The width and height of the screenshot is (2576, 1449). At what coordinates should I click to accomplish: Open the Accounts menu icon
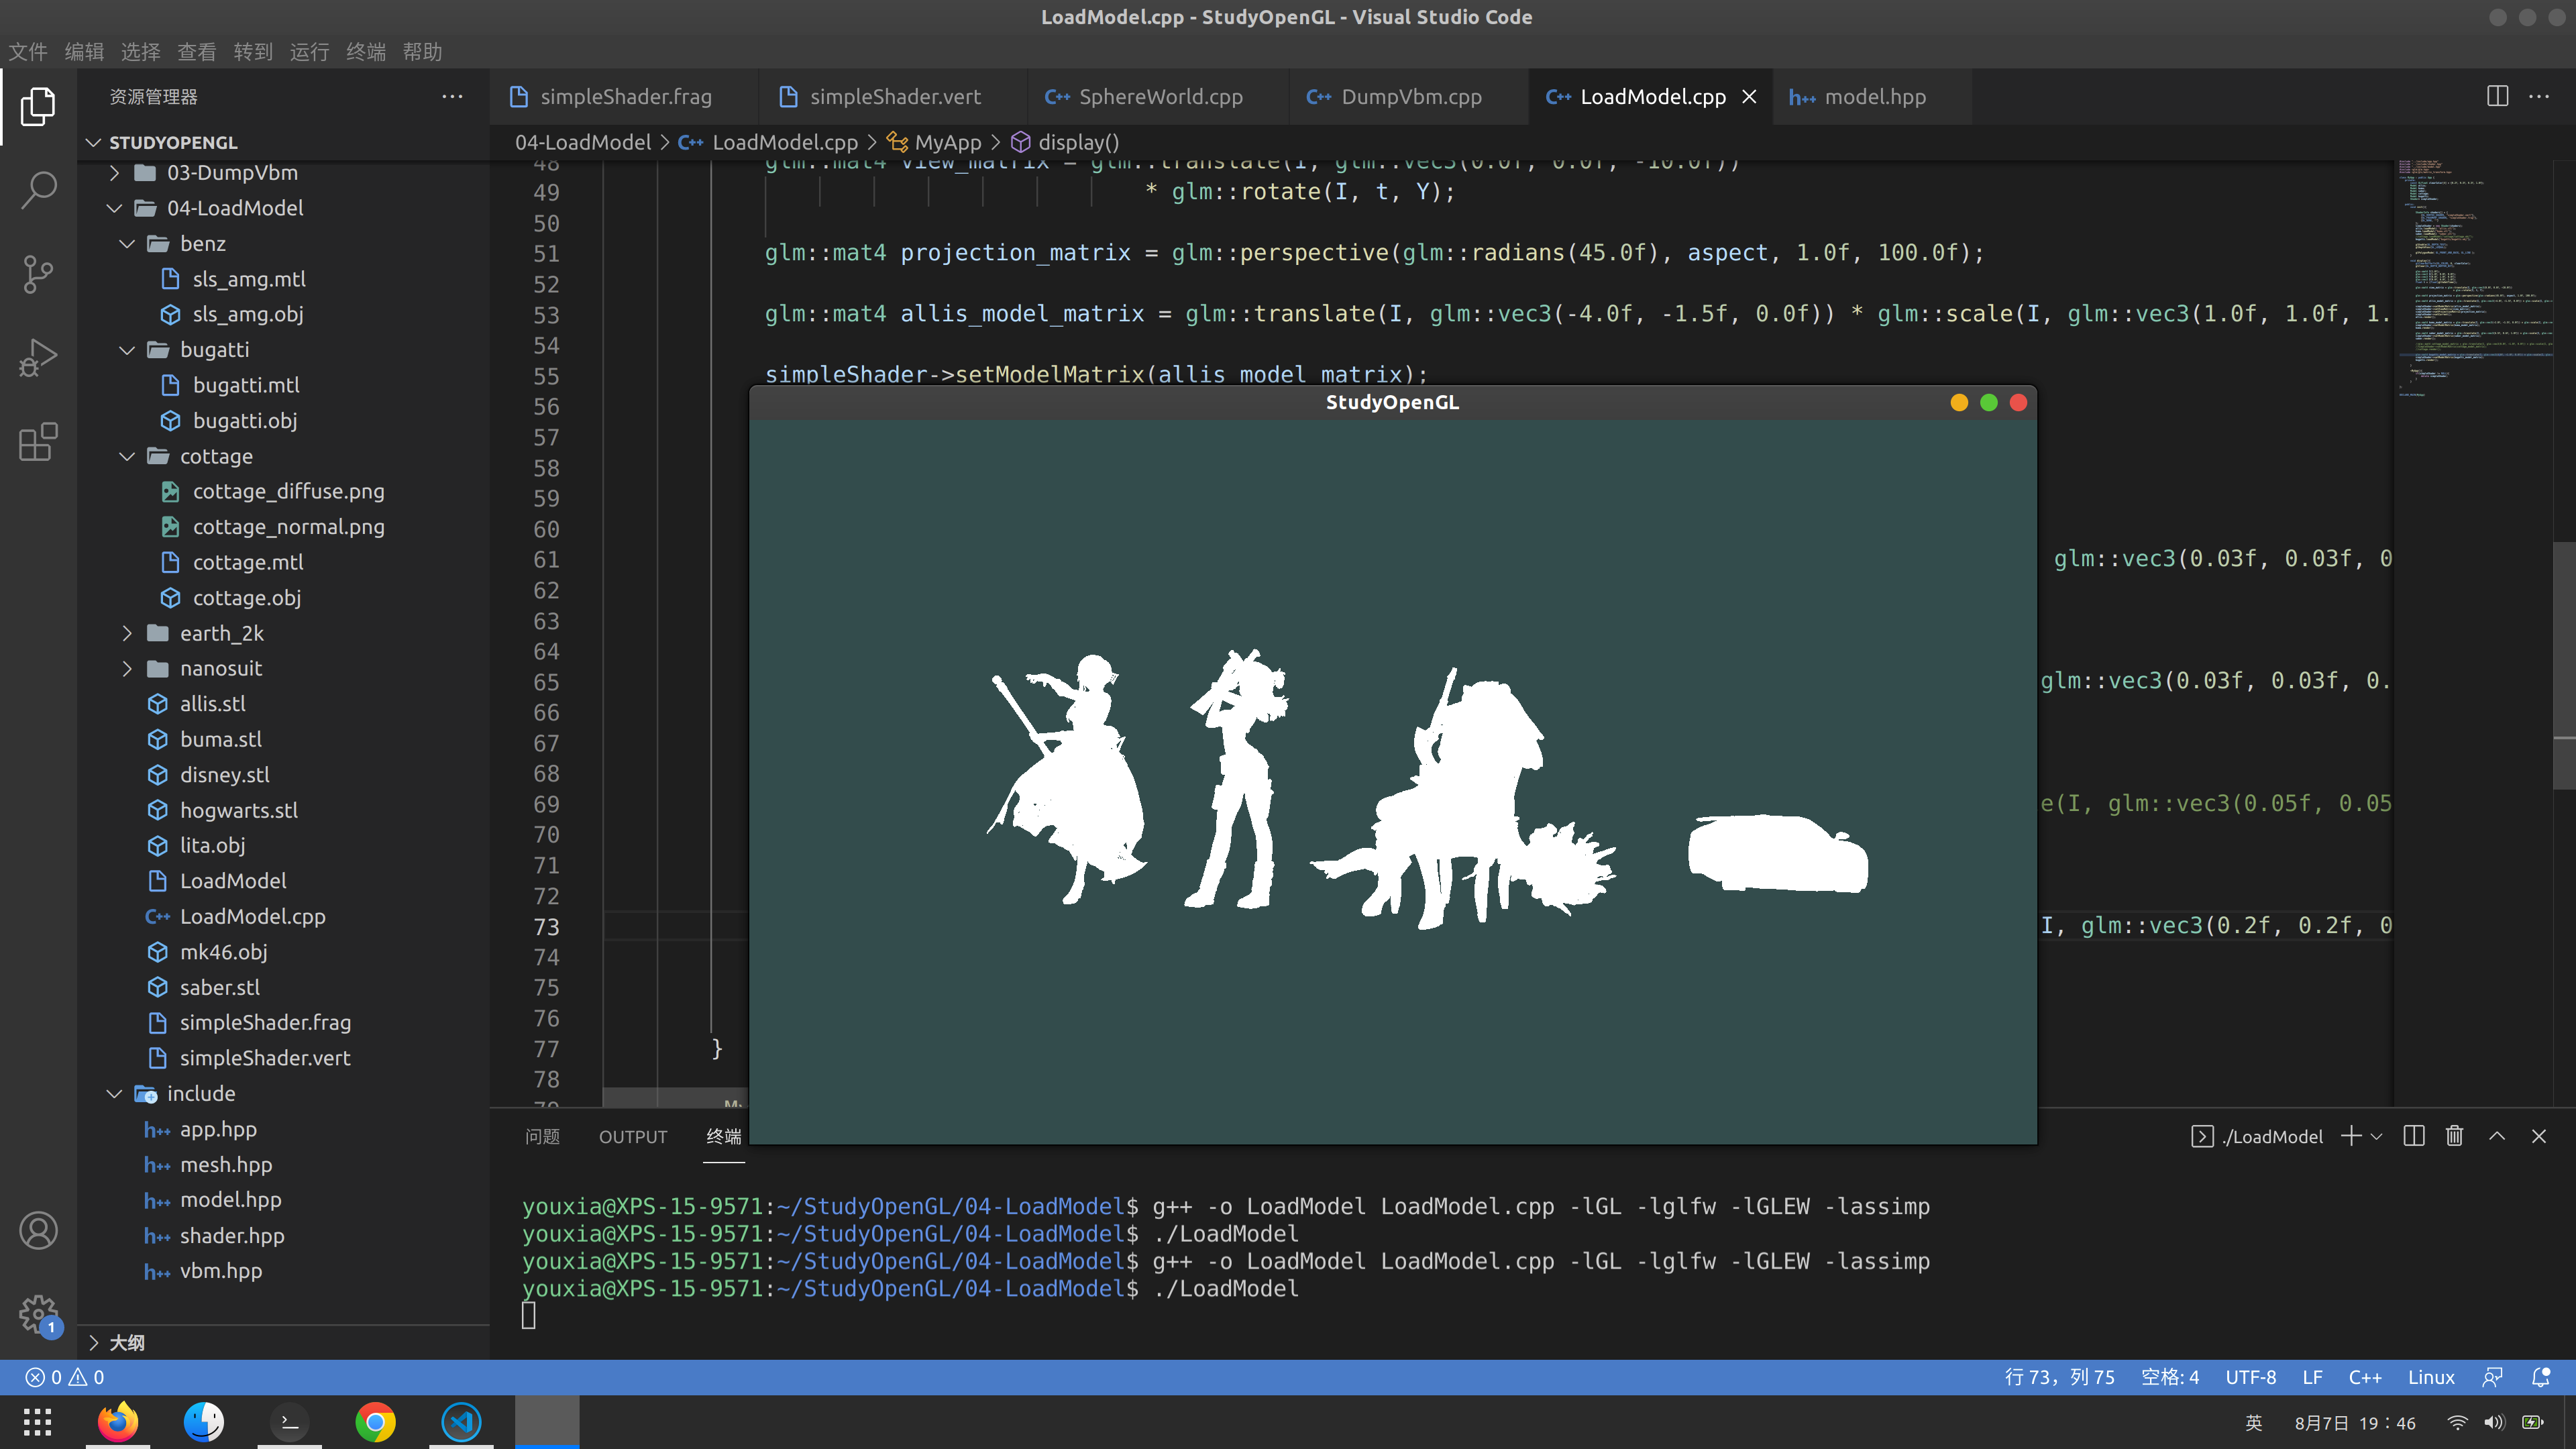point(38,1231)
